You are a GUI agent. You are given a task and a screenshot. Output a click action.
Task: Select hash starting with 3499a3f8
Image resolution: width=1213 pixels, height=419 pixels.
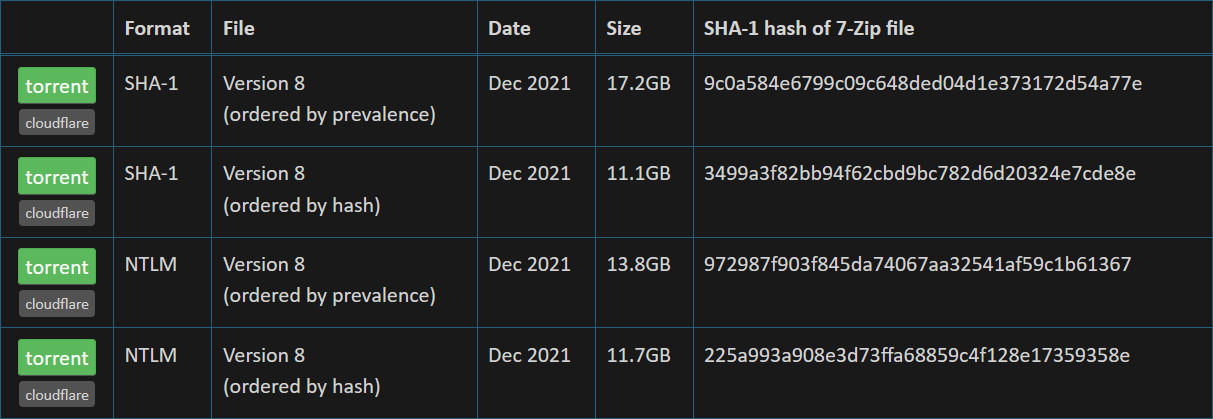(920, 173)
